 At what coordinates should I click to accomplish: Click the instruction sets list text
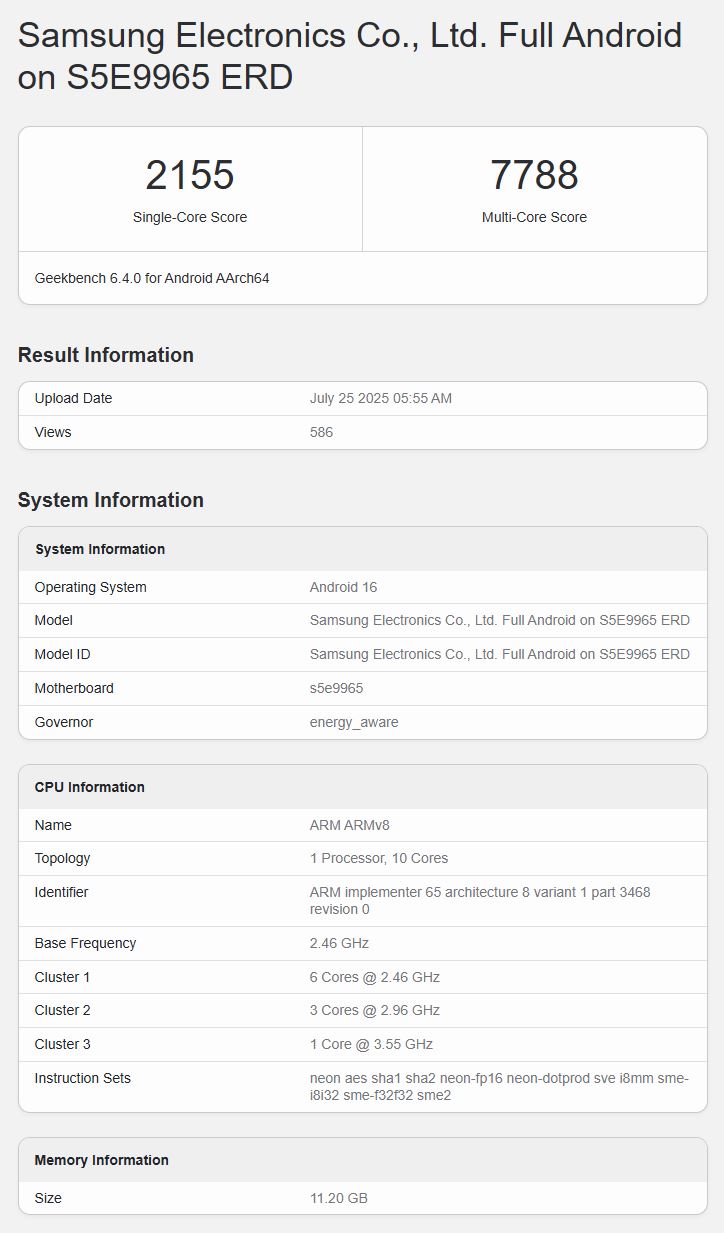pyautogui.click(x=498, y=1086)
